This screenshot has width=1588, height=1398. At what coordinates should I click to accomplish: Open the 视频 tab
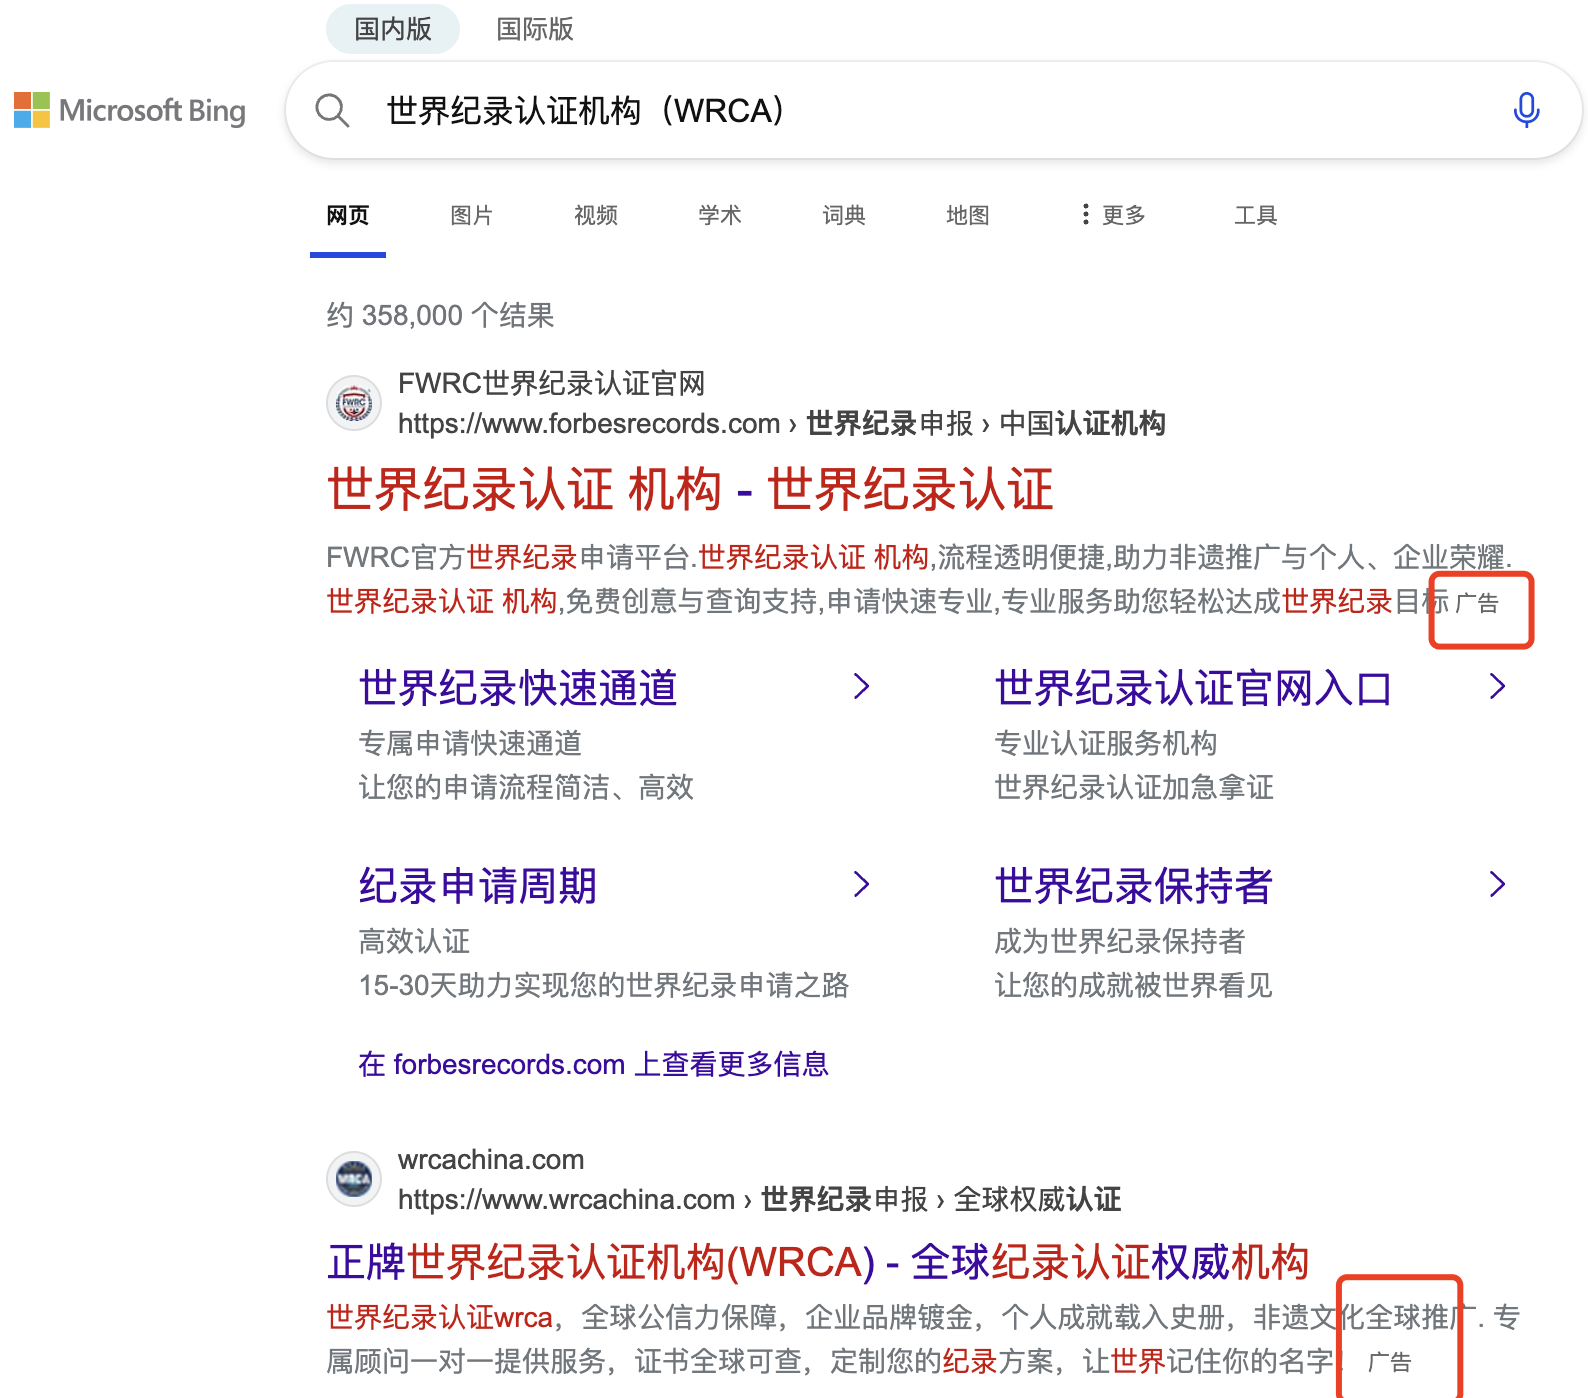596,215
